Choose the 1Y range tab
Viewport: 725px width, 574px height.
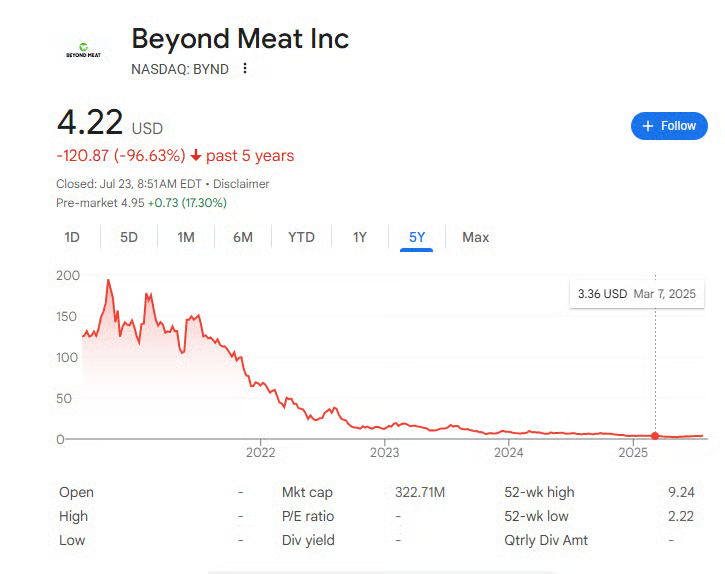[x=360, y=237]
